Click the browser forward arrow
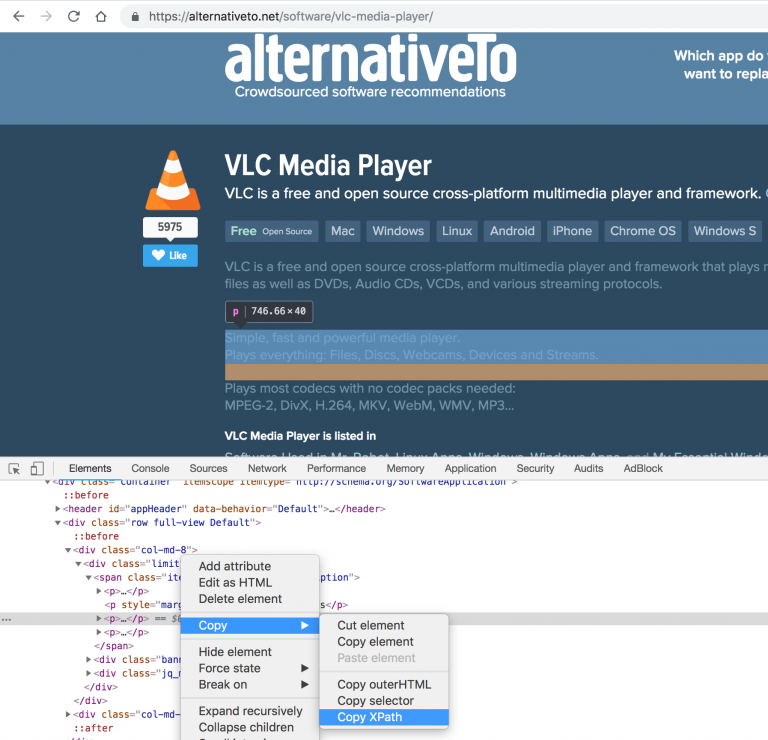 click(x=46, y=17)
